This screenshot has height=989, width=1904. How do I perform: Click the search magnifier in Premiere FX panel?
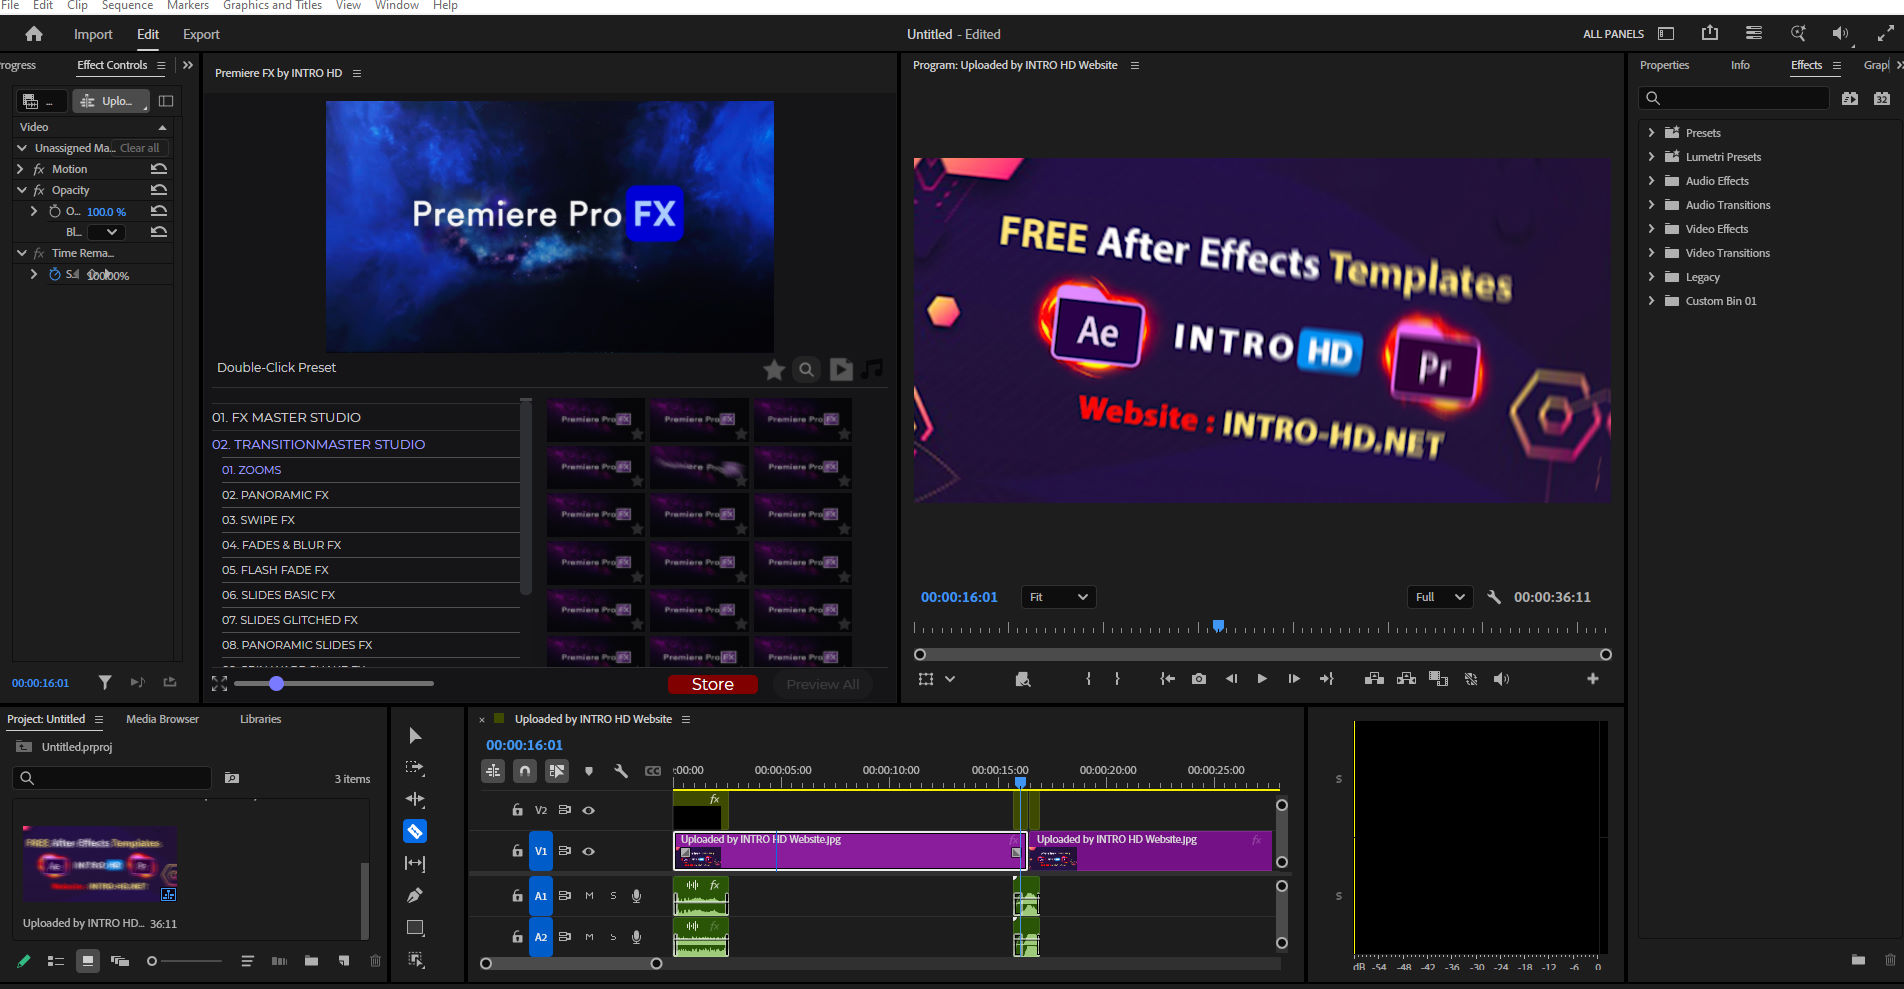[x=806, y=370]
